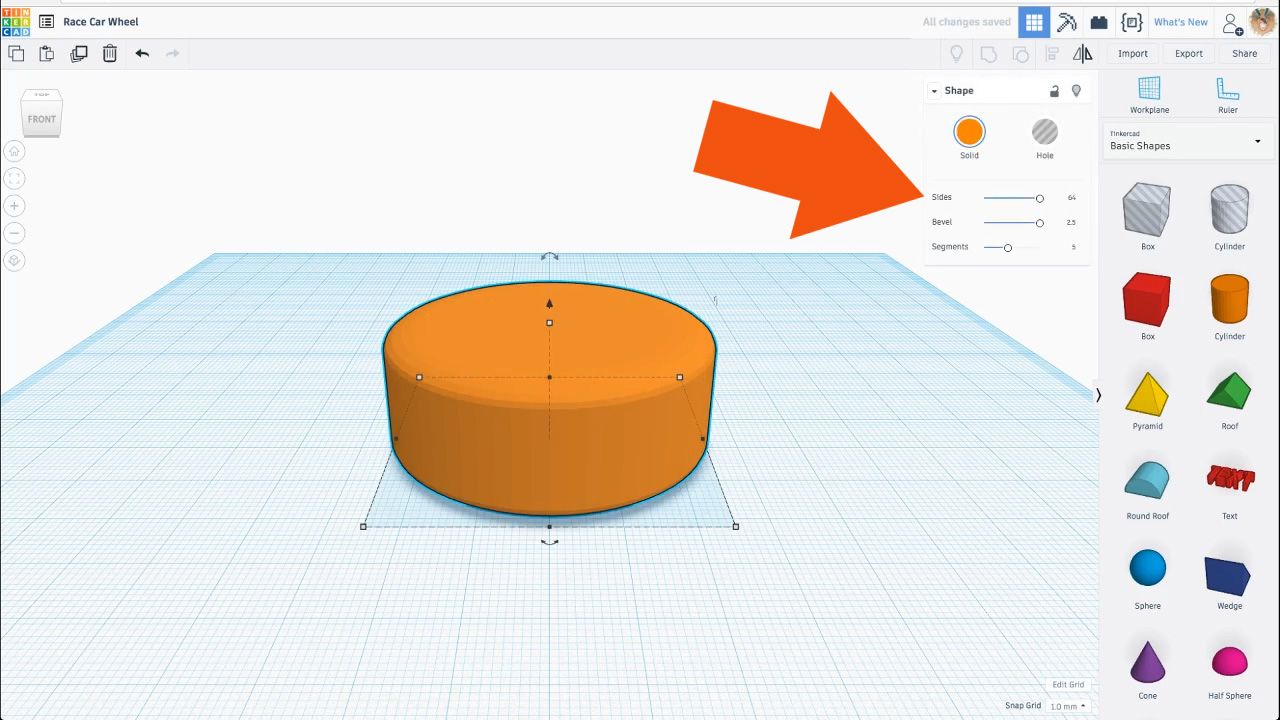This screenshot has width=1280, height=720.
Task: Switch the shape to Hole mode
Action: click(x=1044, y=130)
